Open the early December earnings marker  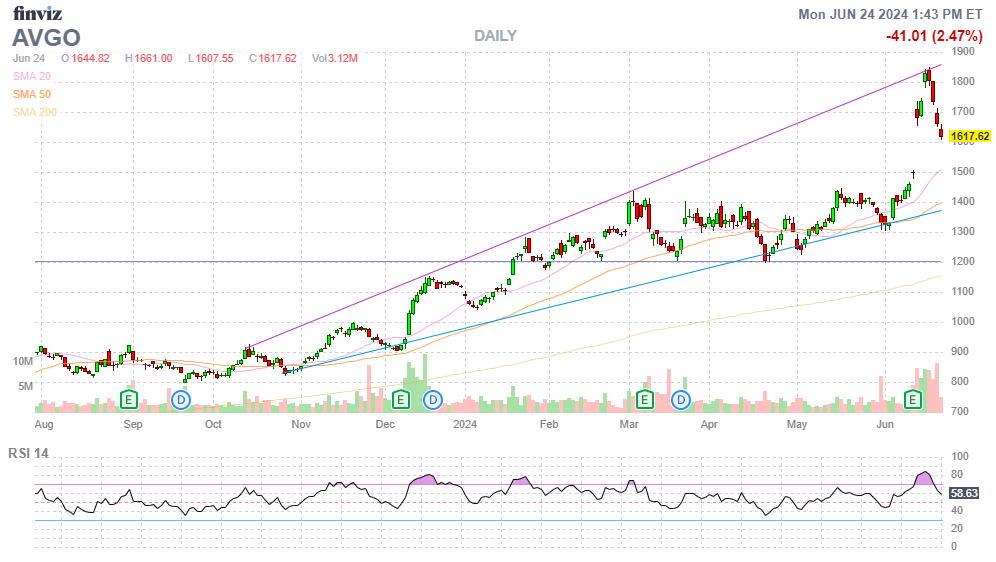(x=401, y=400)
